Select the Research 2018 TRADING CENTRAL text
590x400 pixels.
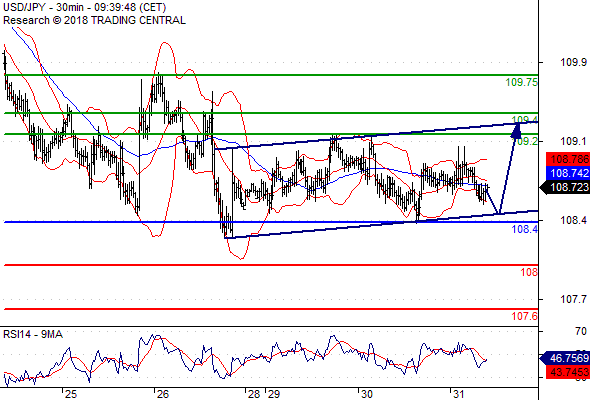[94, 20]
